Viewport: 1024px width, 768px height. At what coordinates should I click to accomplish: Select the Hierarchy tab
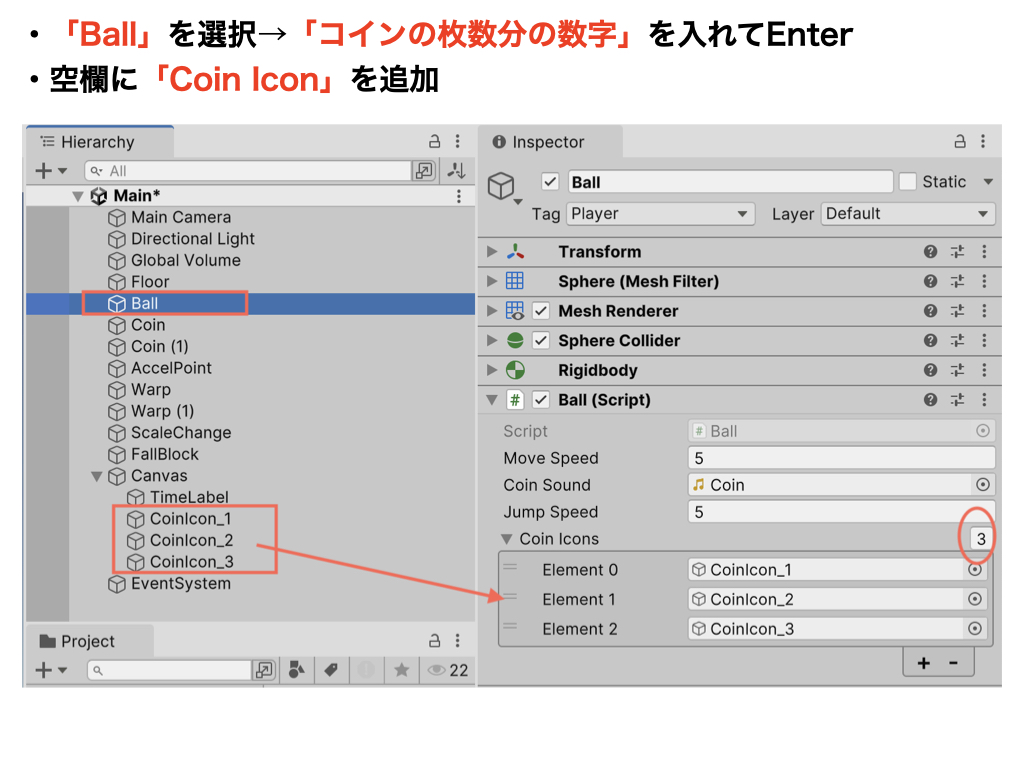[x=97, y=142]
